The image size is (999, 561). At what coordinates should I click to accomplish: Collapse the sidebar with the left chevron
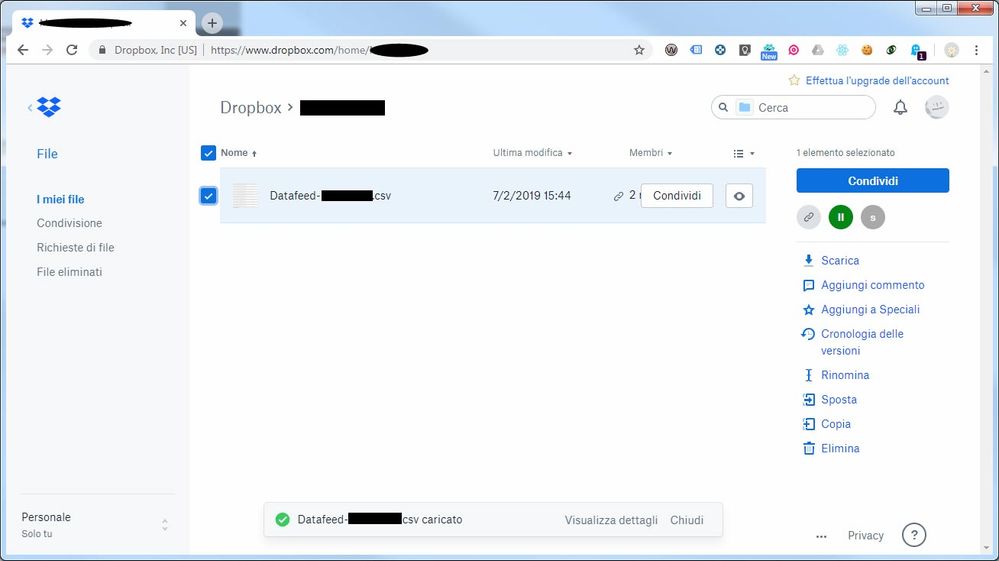[29, 107]
